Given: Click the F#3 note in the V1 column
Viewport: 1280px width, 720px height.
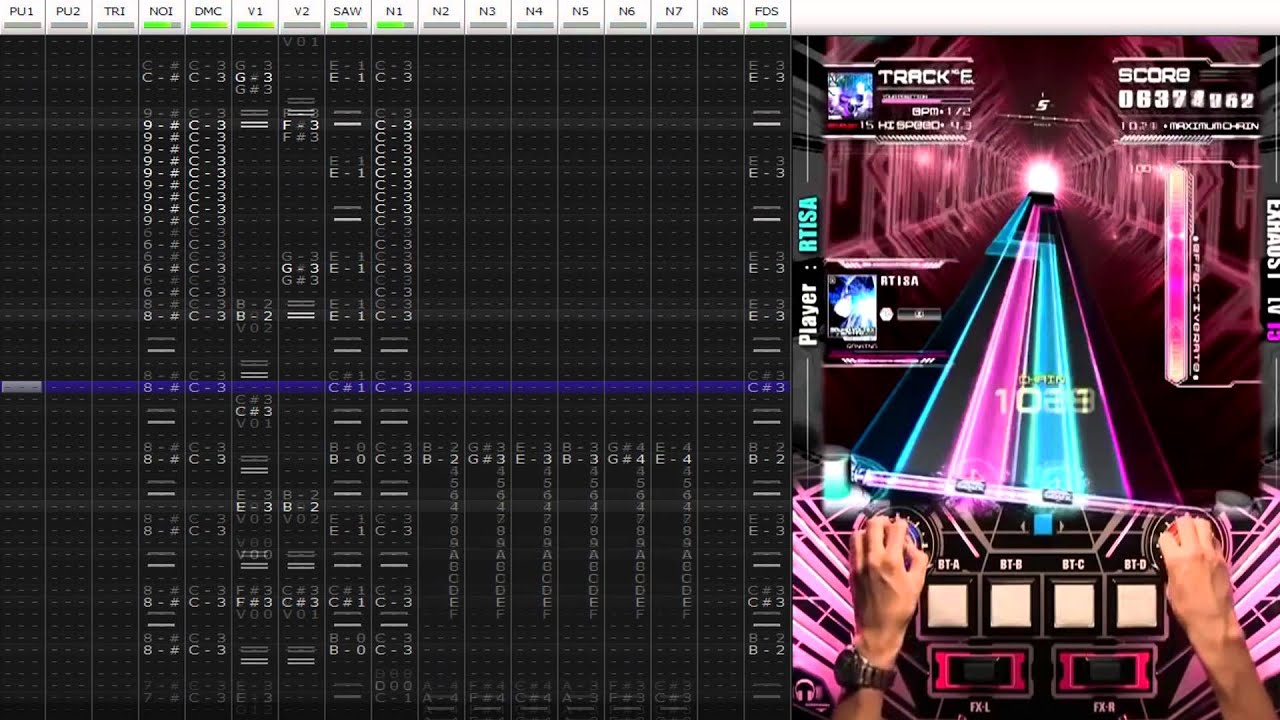Looking at the screenshot, I should (254, 602).
